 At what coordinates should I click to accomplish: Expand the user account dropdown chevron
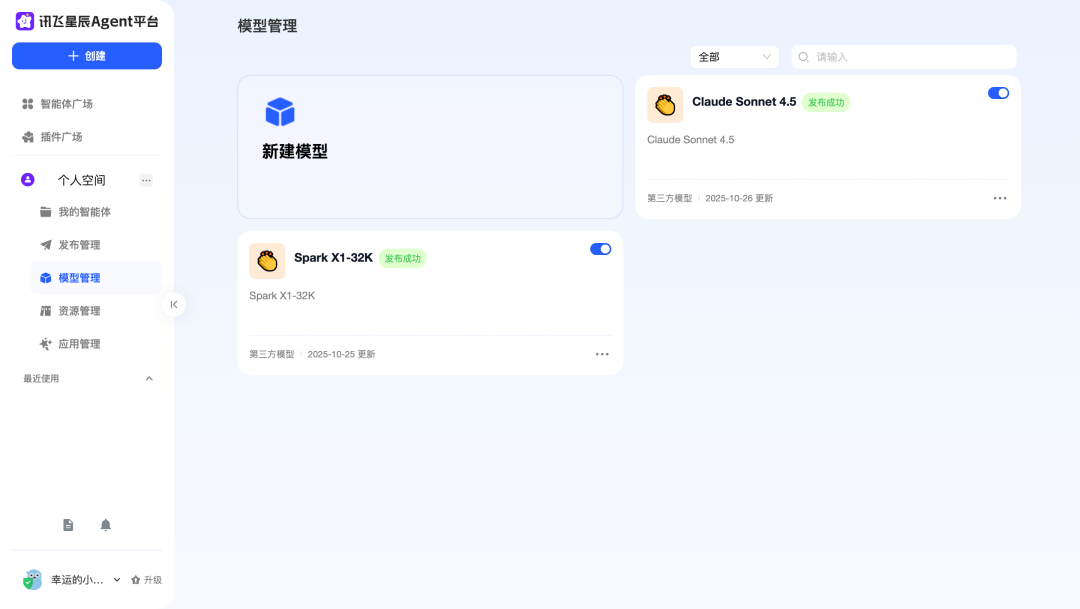click(x=117, y=579)
